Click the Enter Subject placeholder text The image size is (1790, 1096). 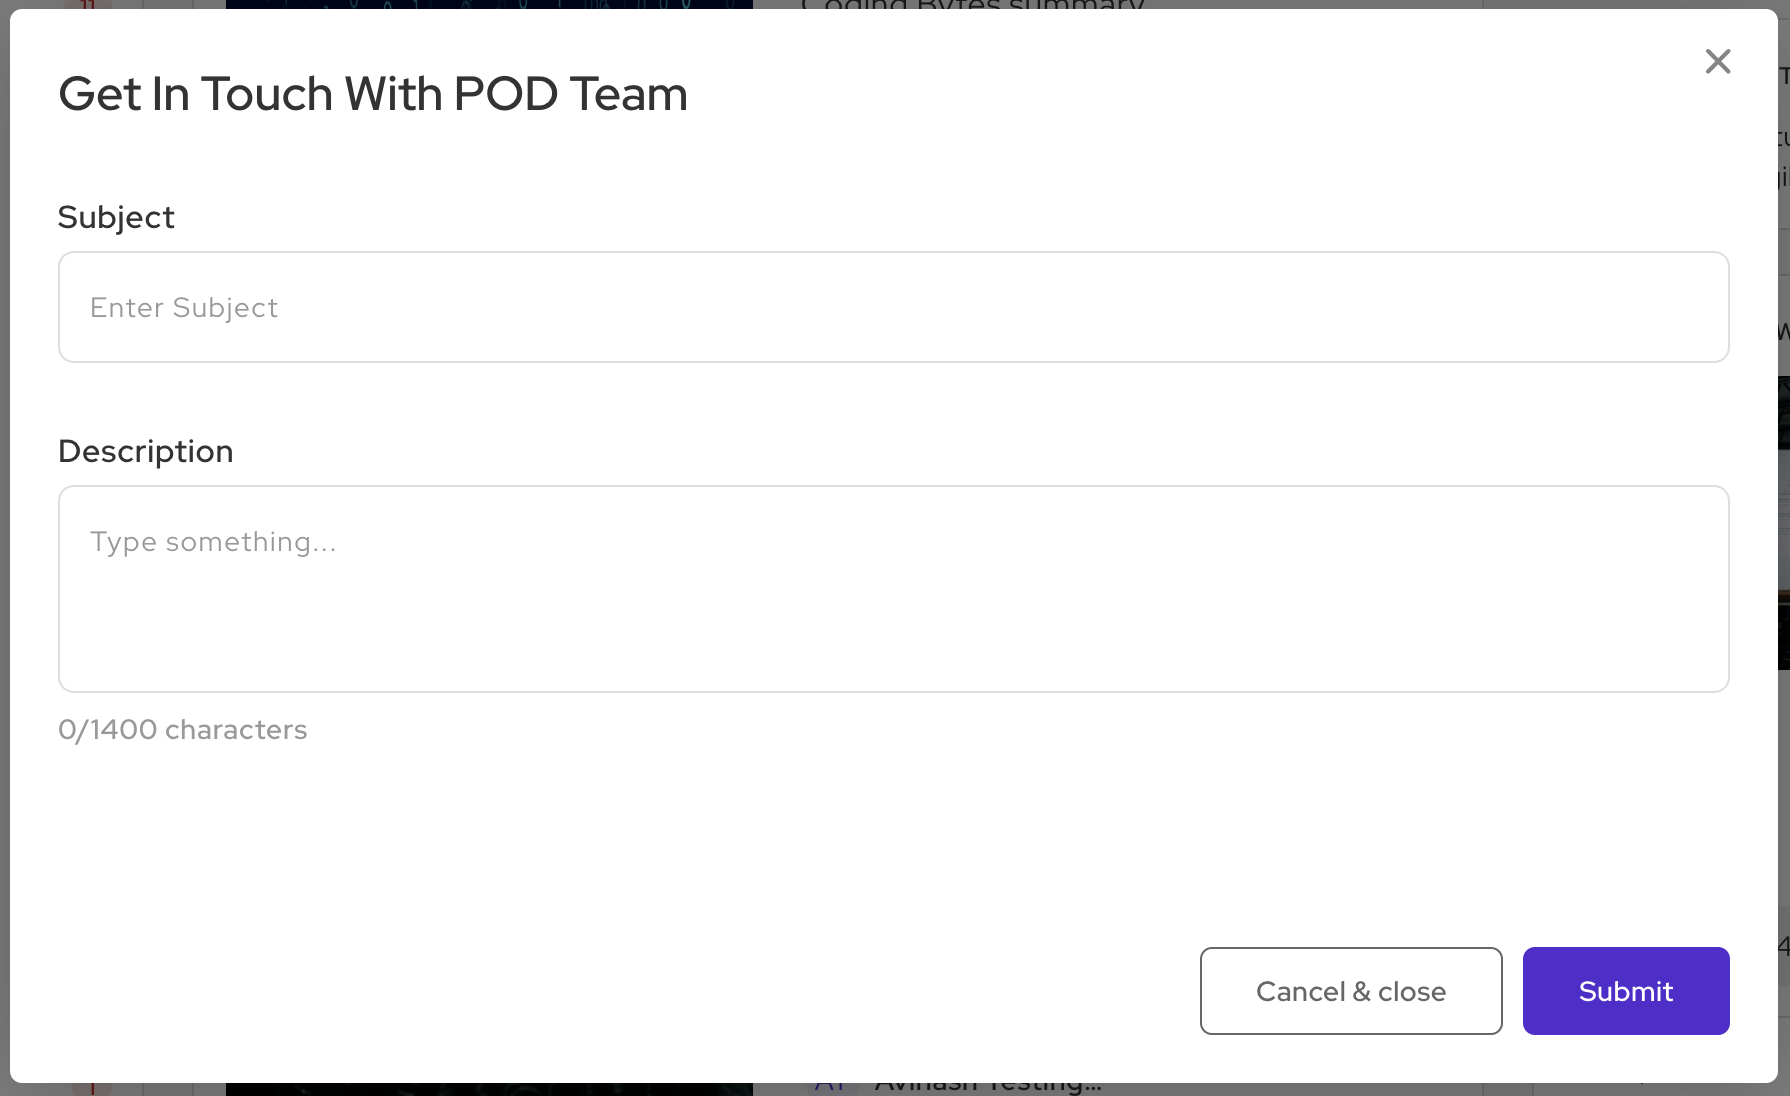coord(184,308)
